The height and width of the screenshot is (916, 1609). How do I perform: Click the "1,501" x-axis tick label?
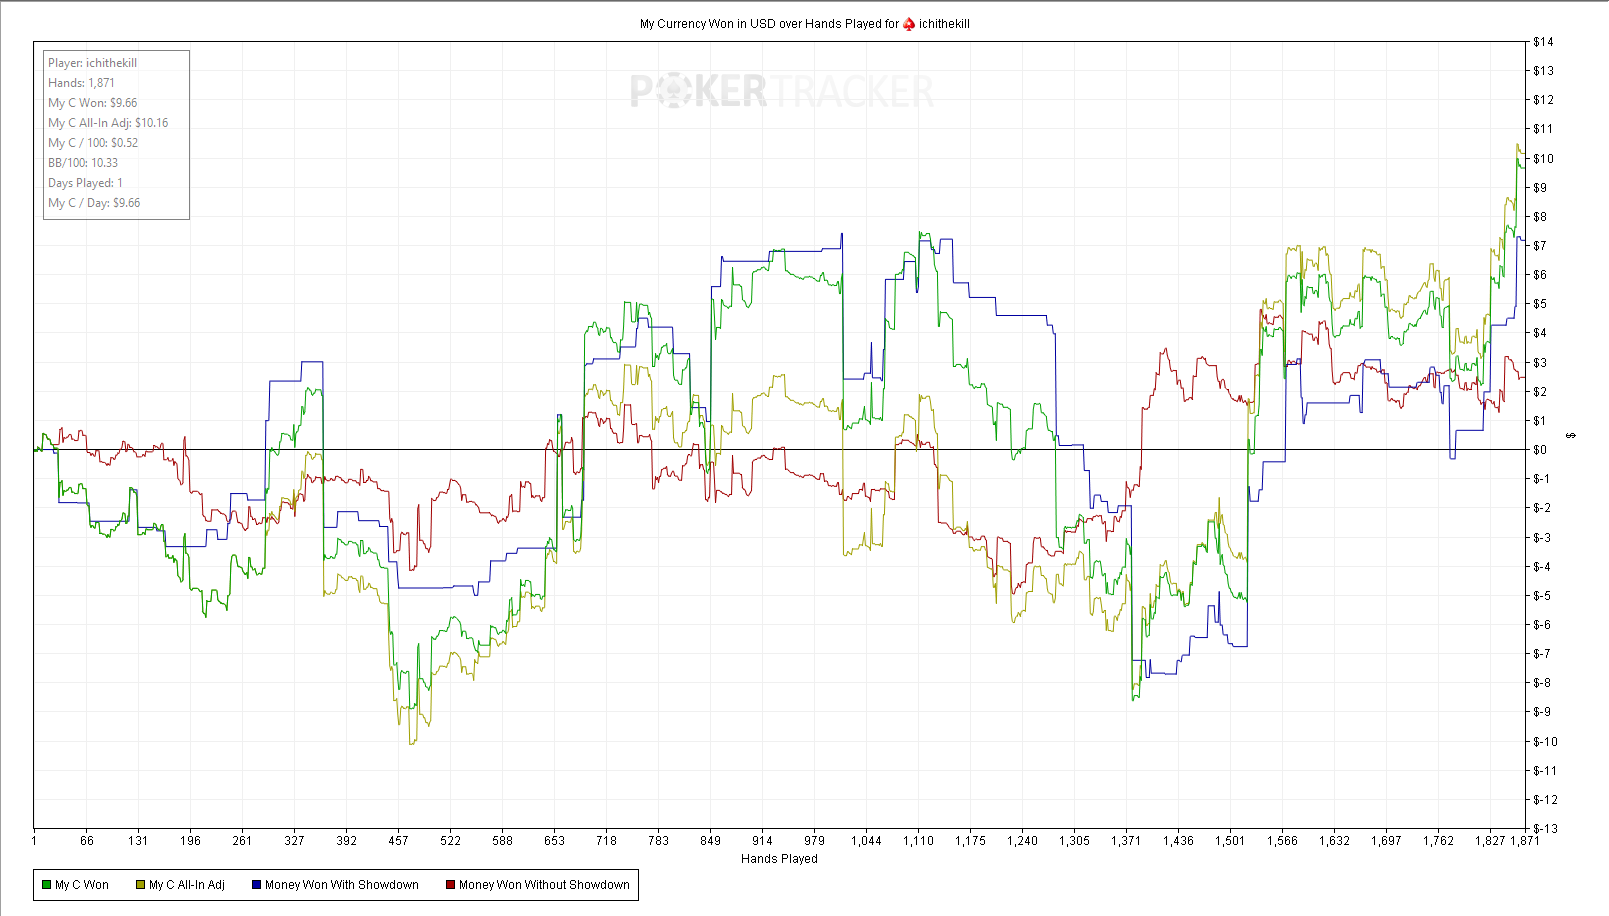(x=1230, y=841)
